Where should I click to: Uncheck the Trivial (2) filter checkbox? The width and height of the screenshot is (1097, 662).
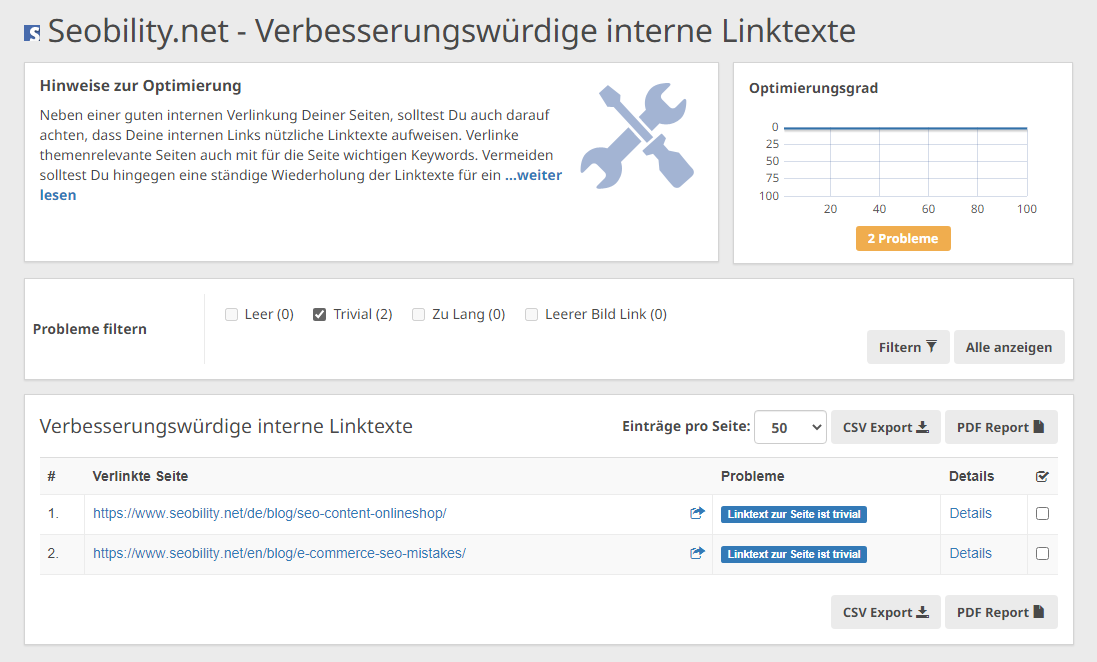[320, 315]
